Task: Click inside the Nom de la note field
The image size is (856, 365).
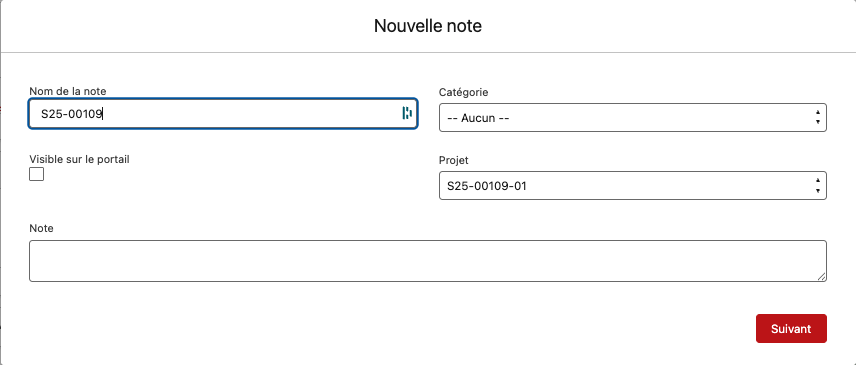Action: [223, 113]
